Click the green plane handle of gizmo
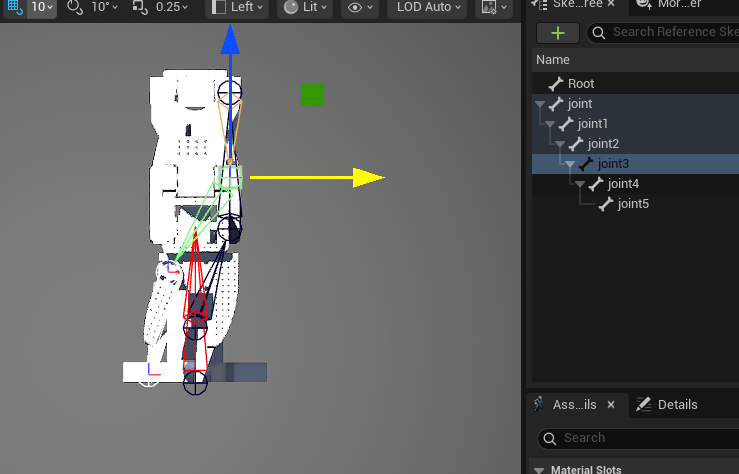Viewport: 739px width, 474px height. pos(312,95)
